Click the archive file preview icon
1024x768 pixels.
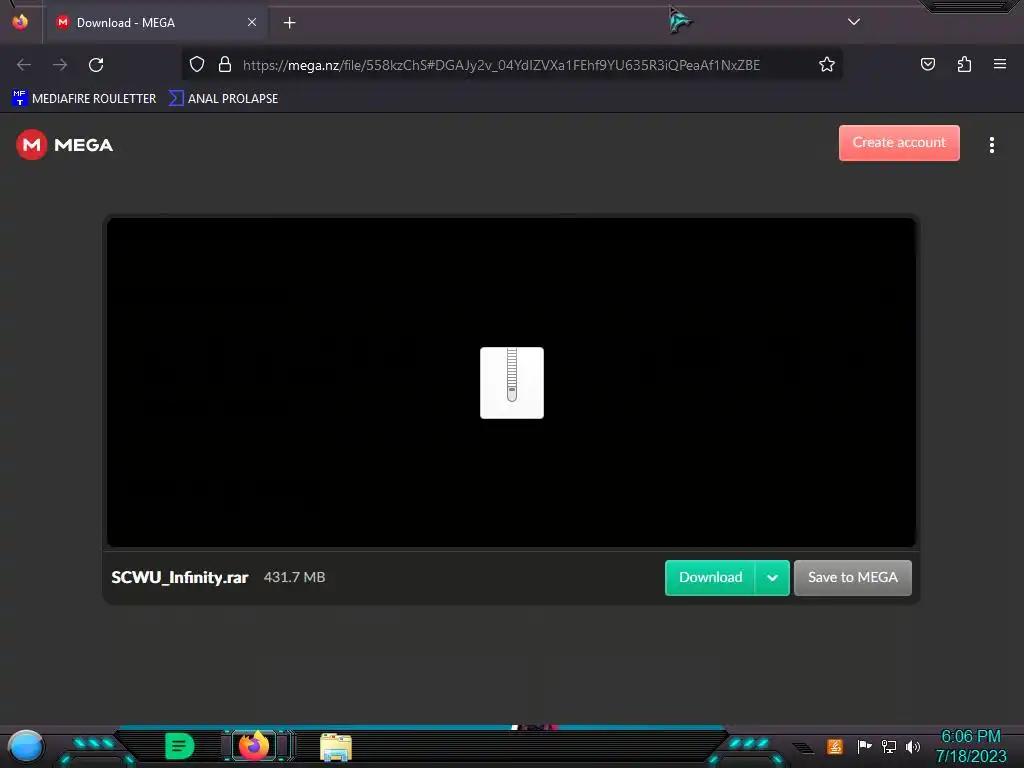[511, 383]
